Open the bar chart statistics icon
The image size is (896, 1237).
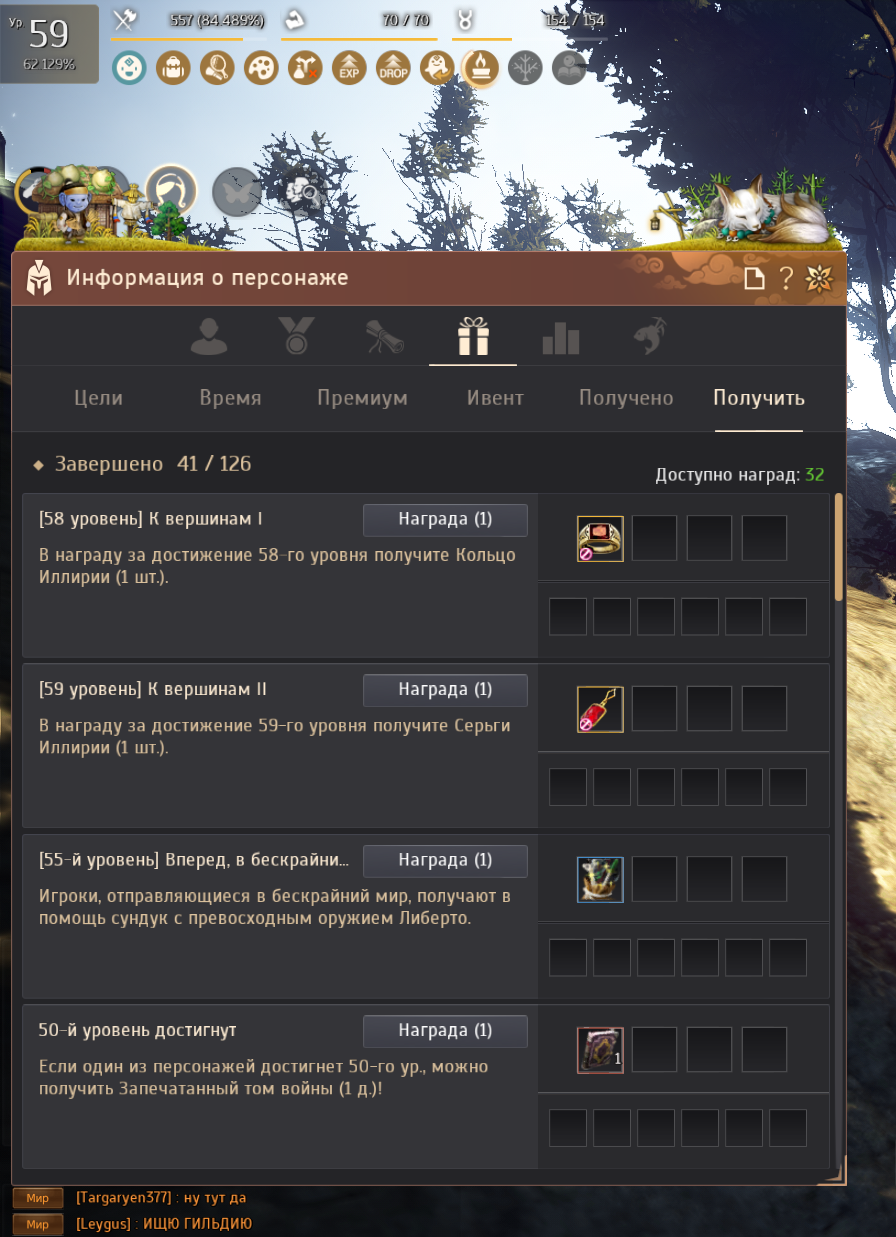click(x=561, y=337)
